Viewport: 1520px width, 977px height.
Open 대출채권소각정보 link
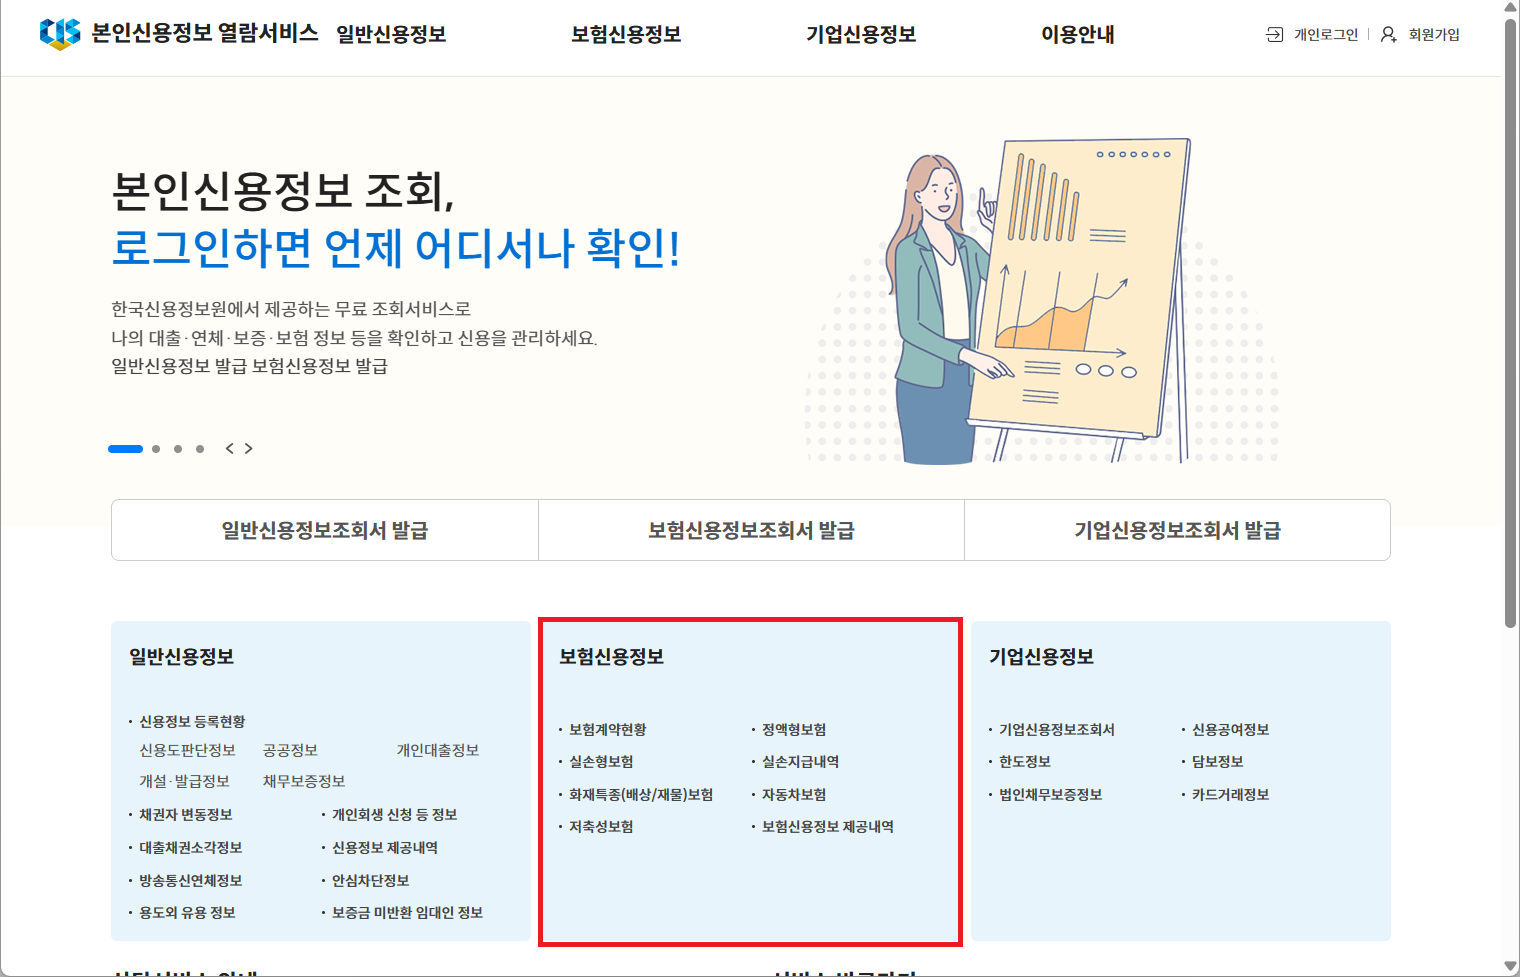point(190,848)
